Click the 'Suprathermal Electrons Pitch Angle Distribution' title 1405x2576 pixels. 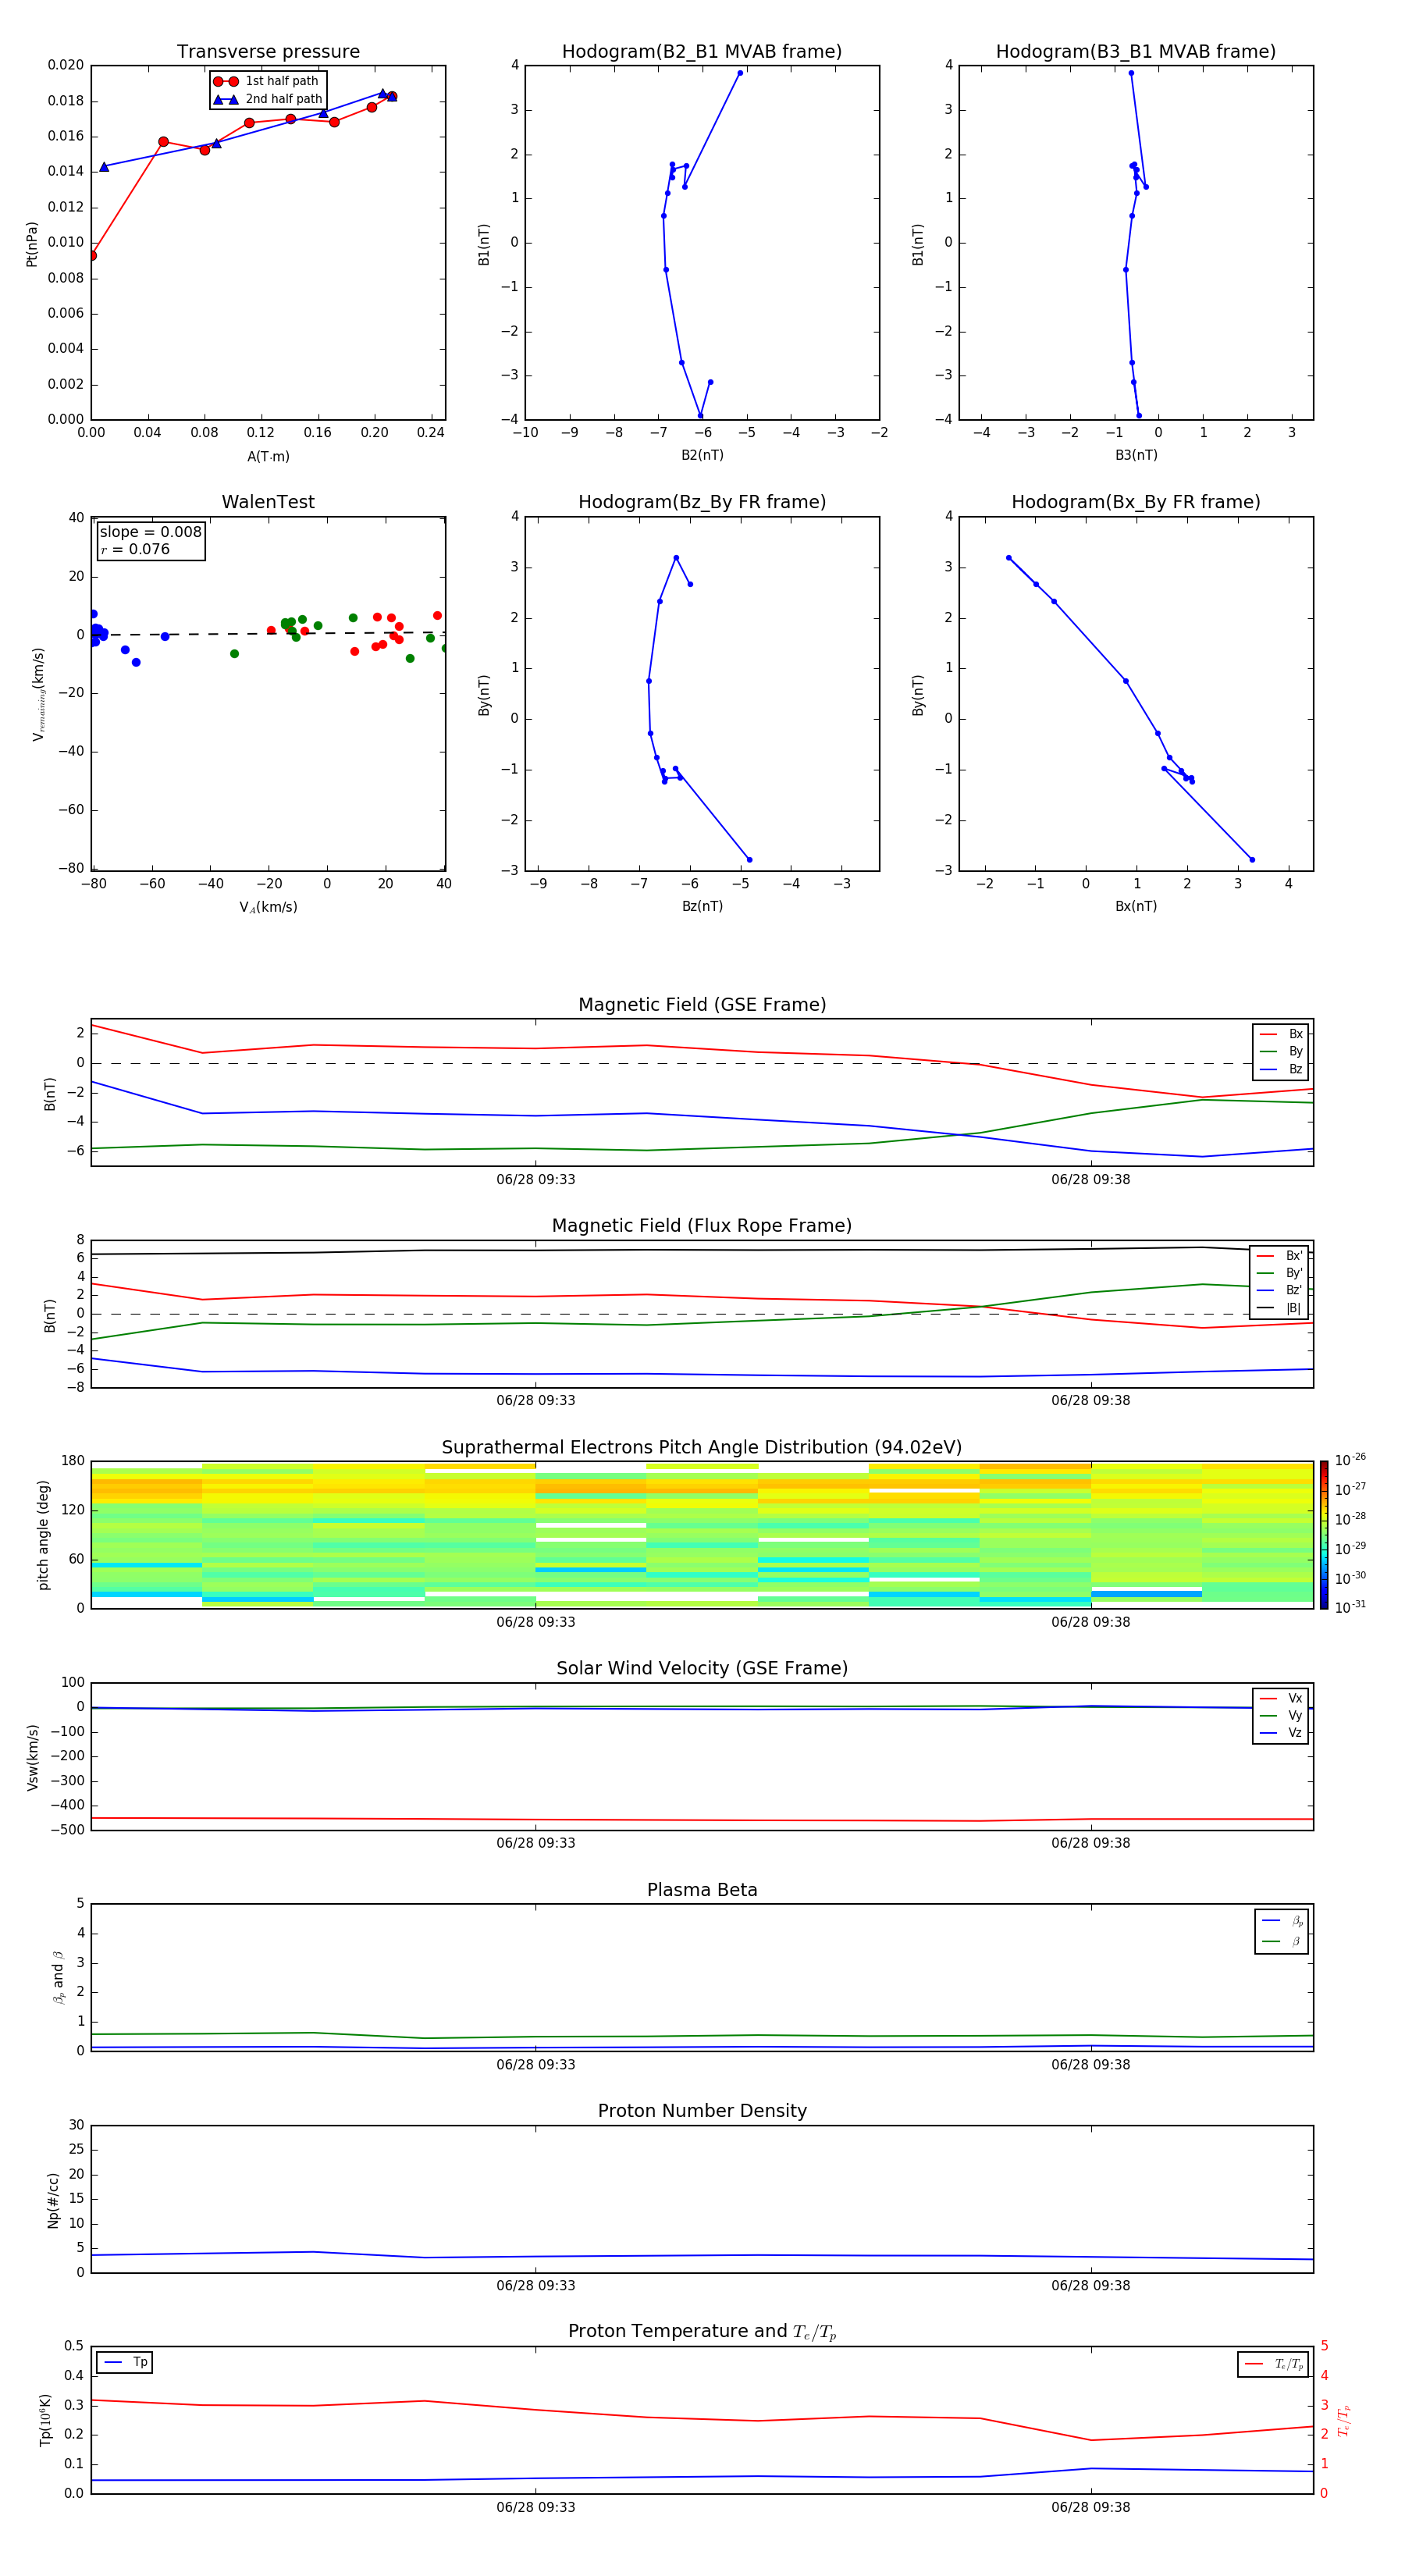click(x=702, y=1448)
